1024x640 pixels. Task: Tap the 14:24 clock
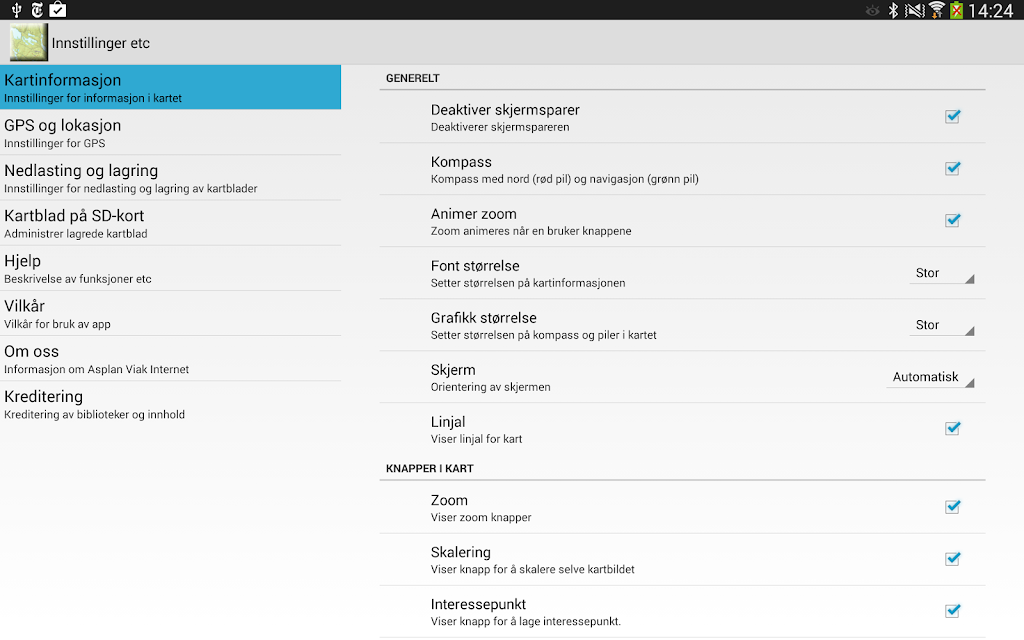(990, 10)
